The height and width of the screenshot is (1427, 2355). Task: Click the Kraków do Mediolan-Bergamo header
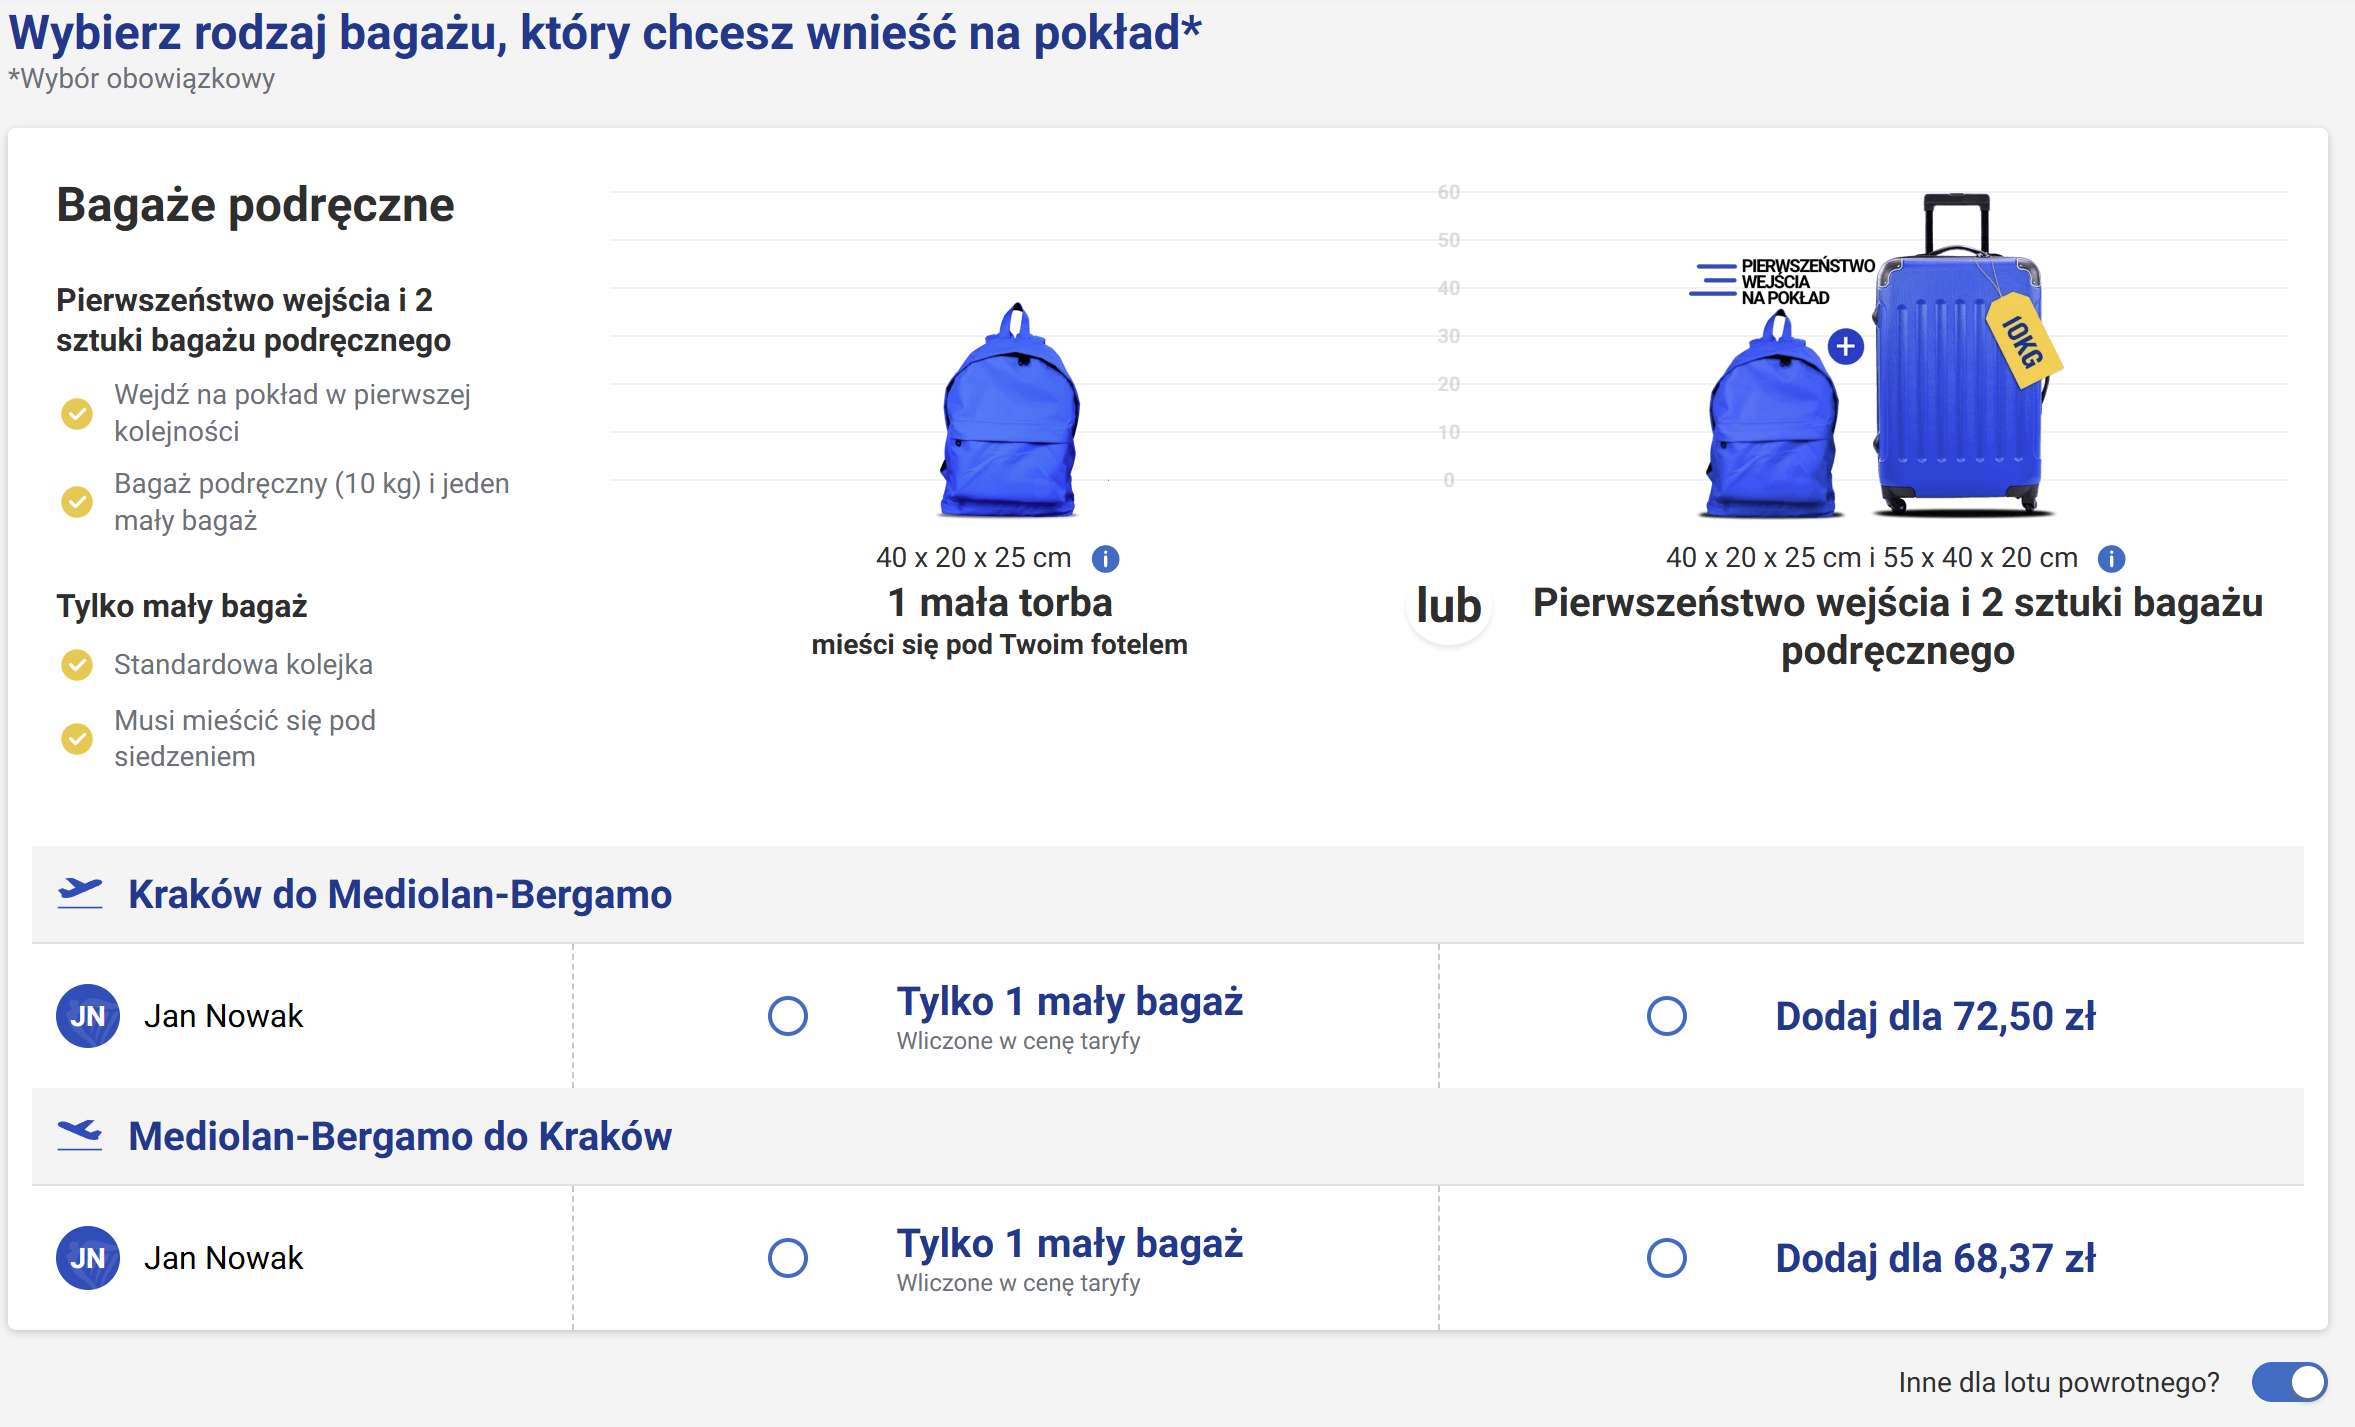tap(400, 894)
